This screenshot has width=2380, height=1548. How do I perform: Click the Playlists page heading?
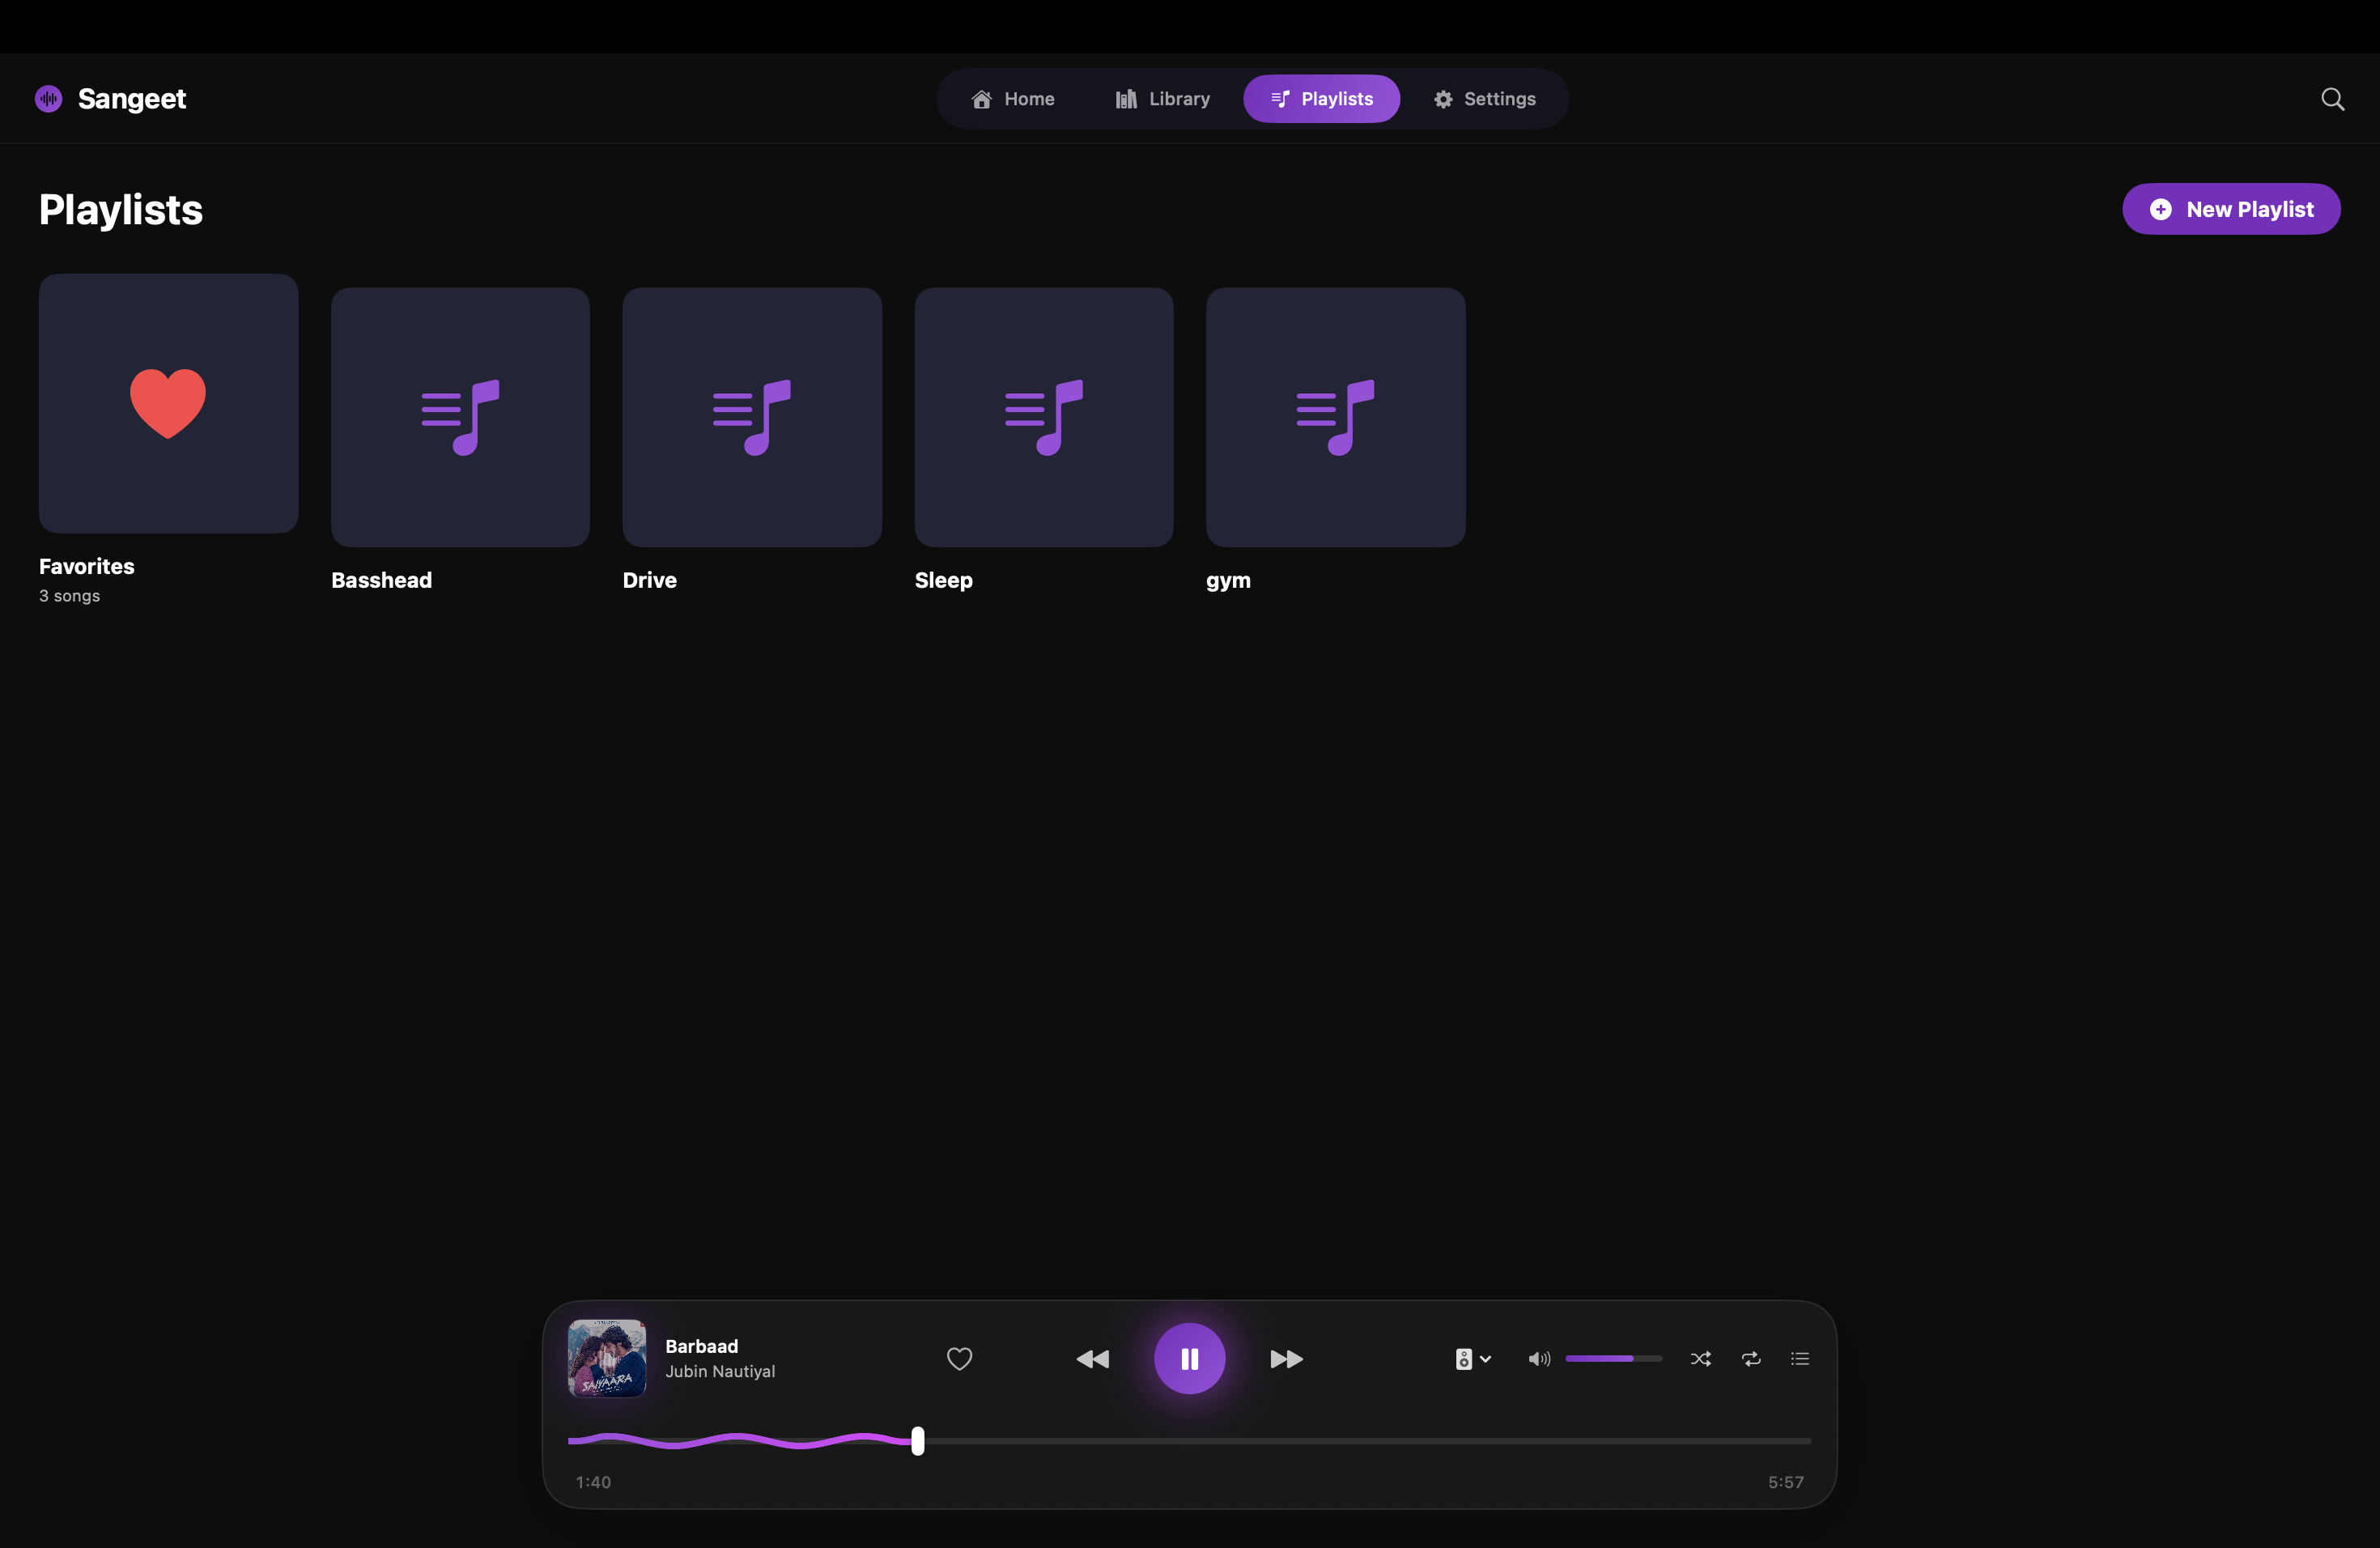(x=121, y=210)
